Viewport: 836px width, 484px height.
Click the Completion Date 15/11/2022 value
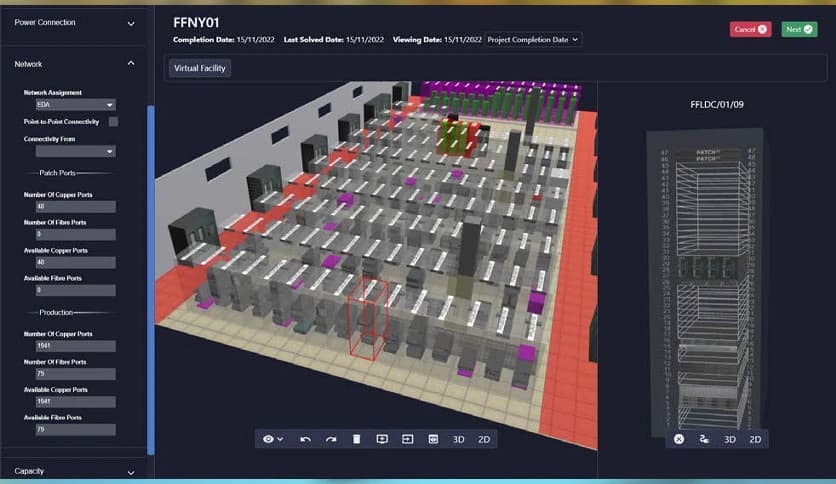[x=255, y=39]
